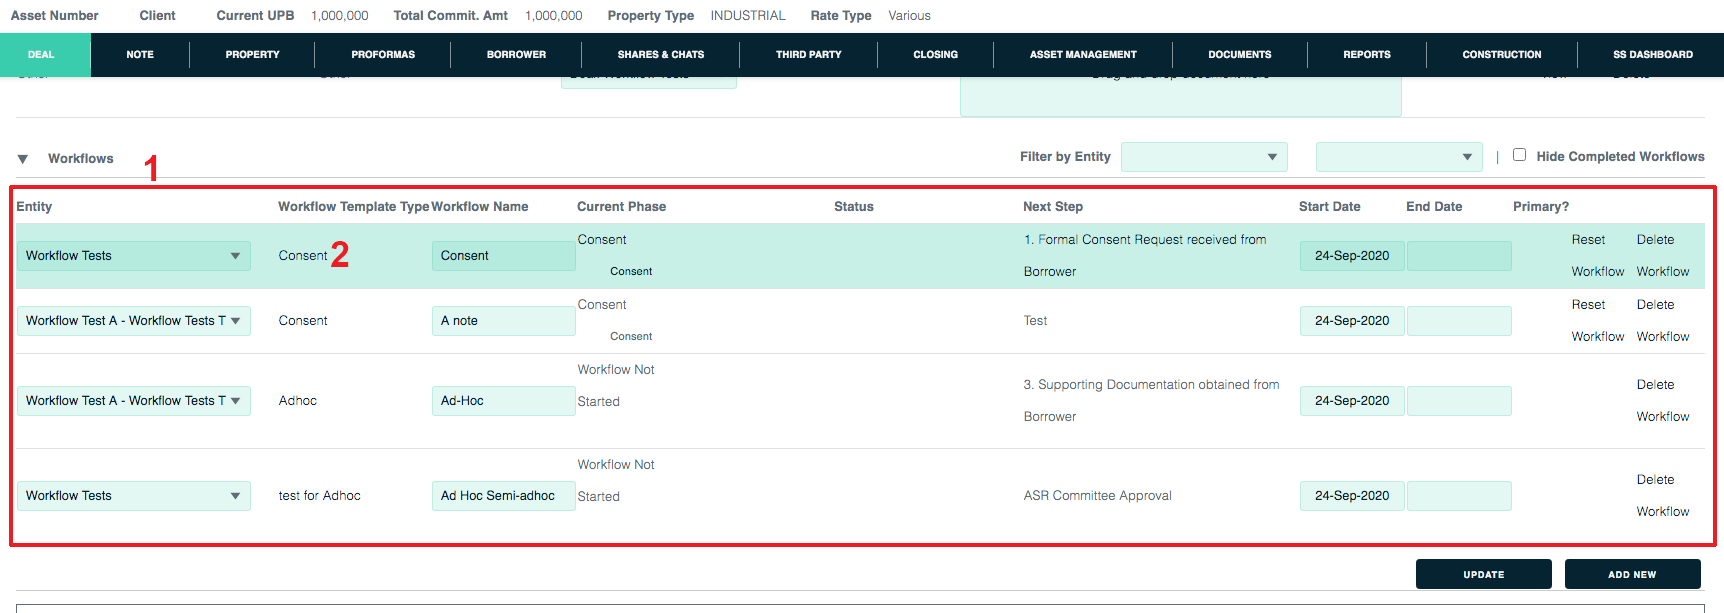This screenshot has width=1724, height=613.
Task: Open the CONSTRUCTION tab
Action: (1501, 55)
